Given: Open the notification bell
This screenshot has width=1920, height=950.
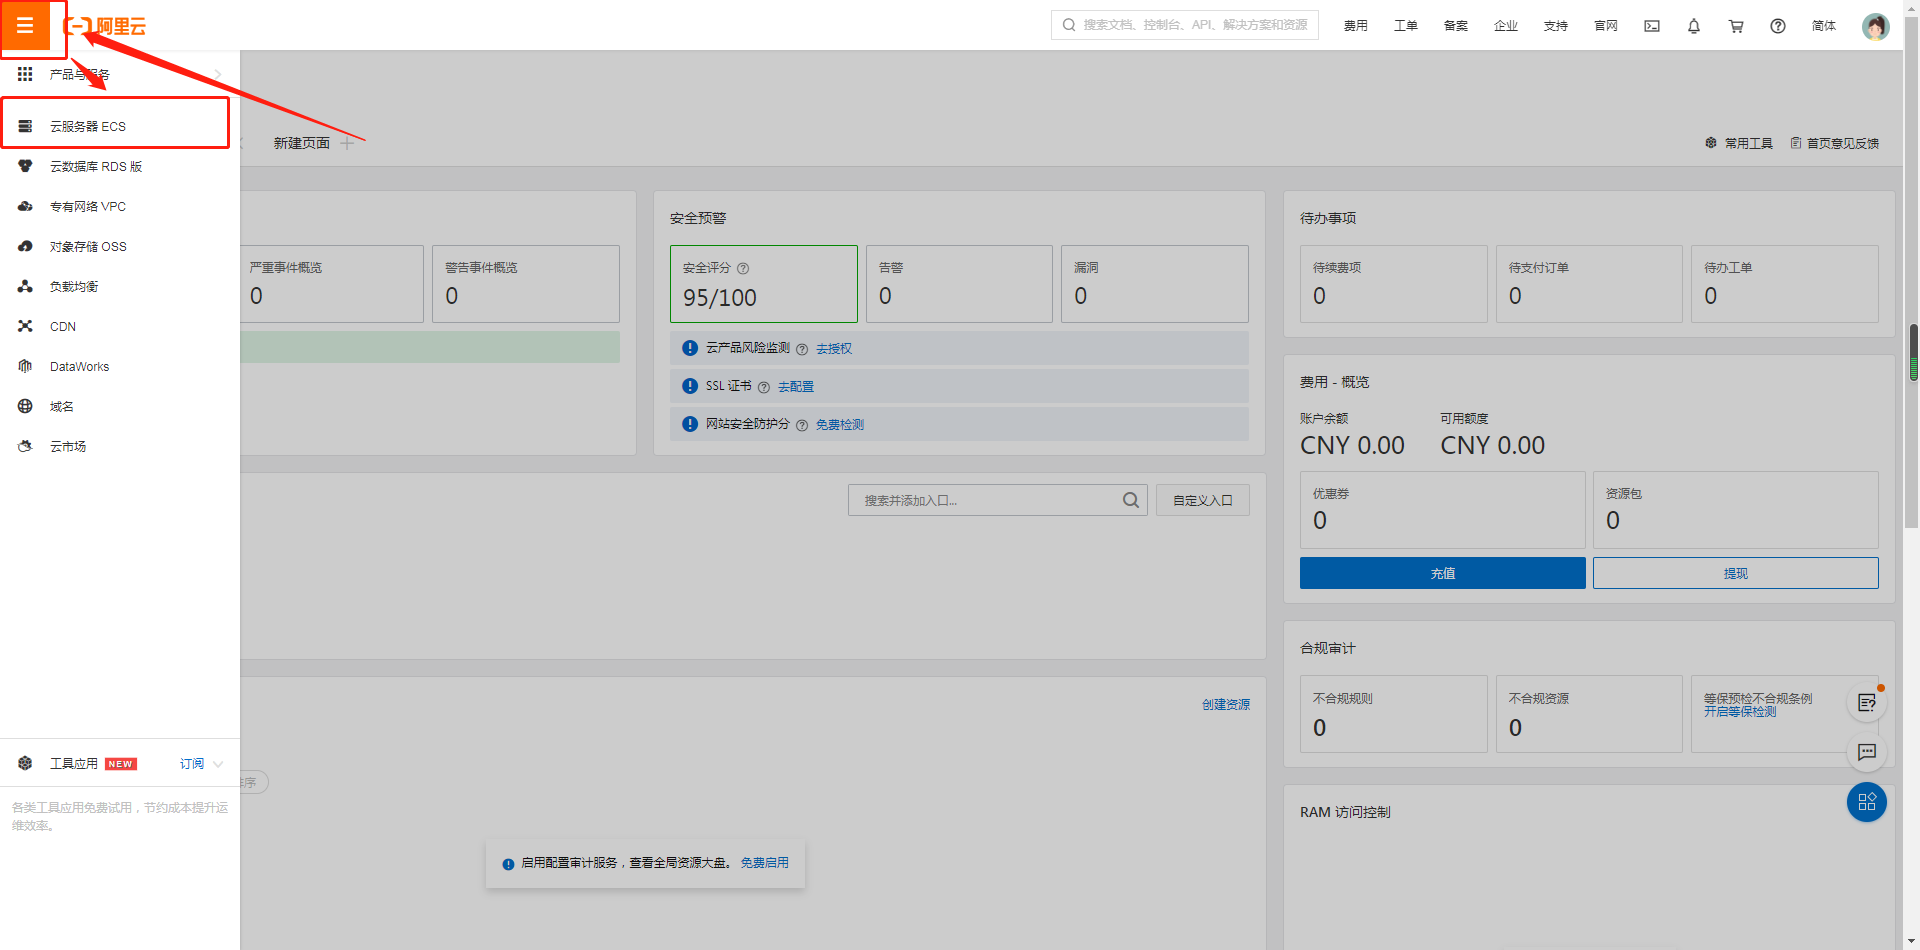Looking at the screenshot, I should click(1694, 26).
